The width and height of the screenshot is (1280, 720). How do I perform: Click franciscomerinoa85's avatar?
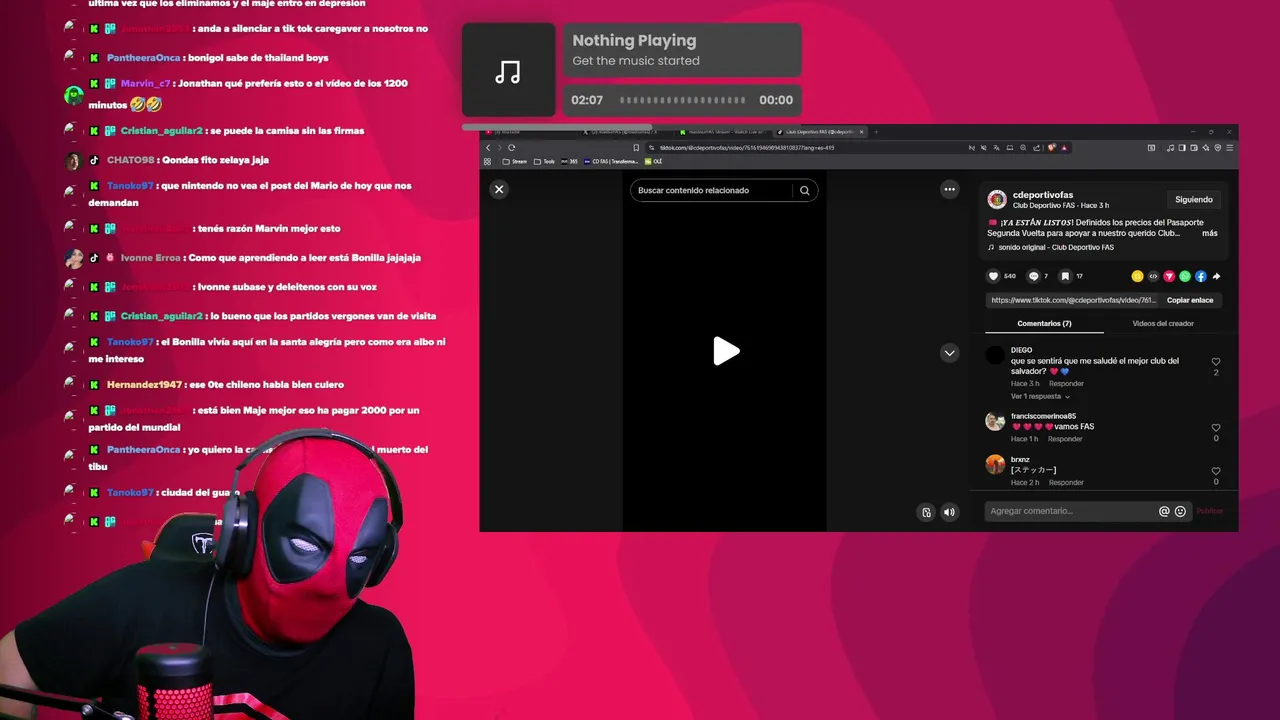pyautogui.click(x=995, y=421)
